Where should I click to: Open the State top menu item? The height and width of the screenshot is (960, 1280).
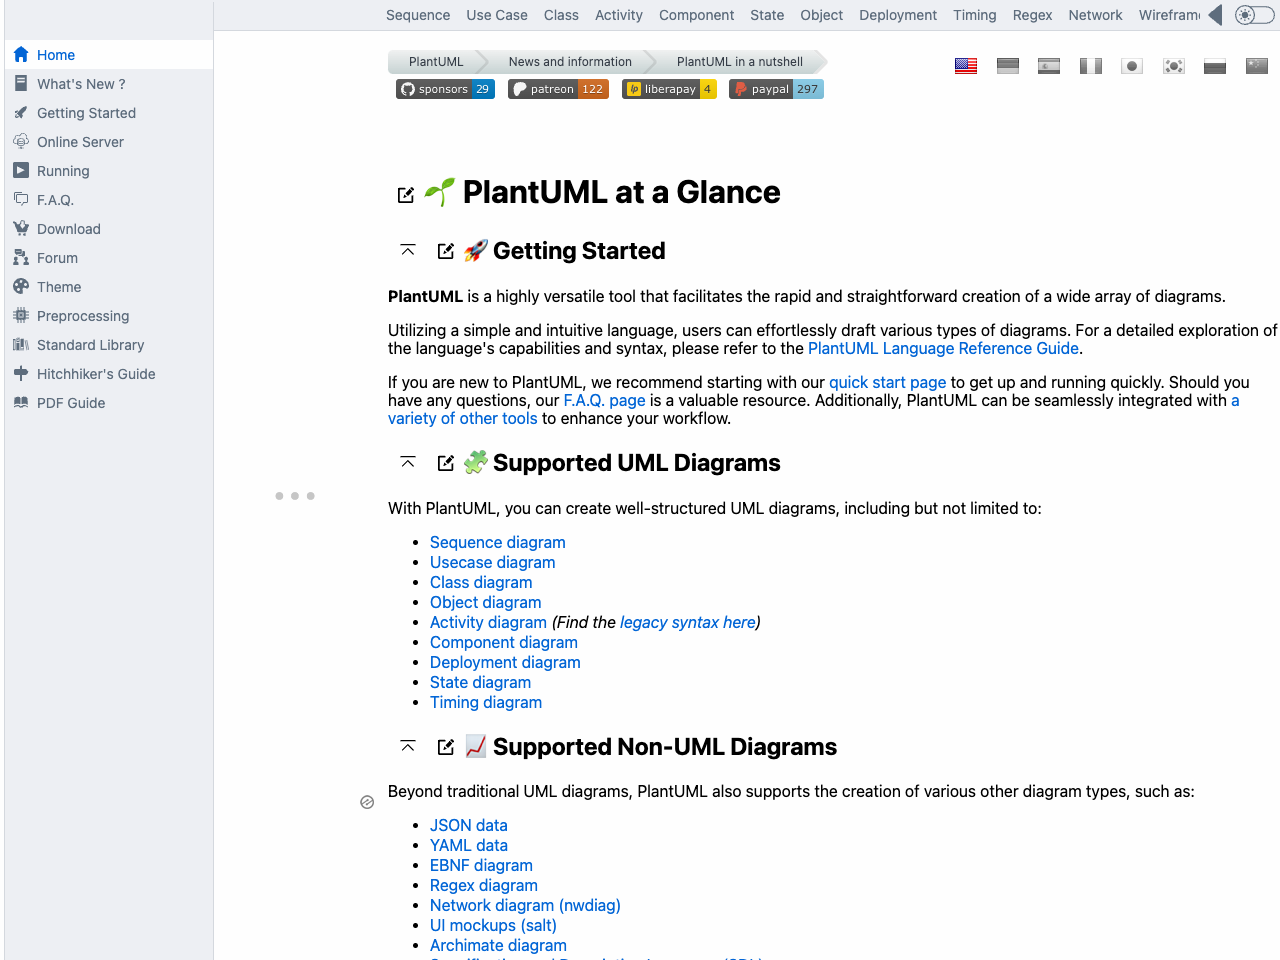[767, 15]
